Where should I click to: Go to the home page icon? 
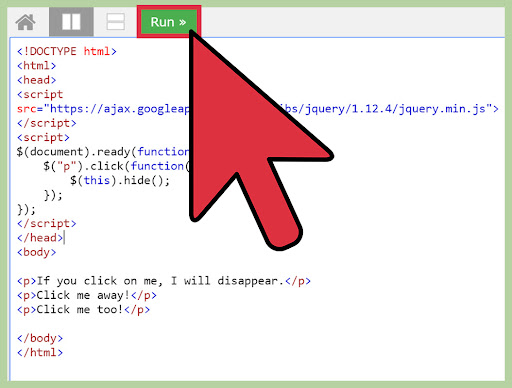pos(25,22)
